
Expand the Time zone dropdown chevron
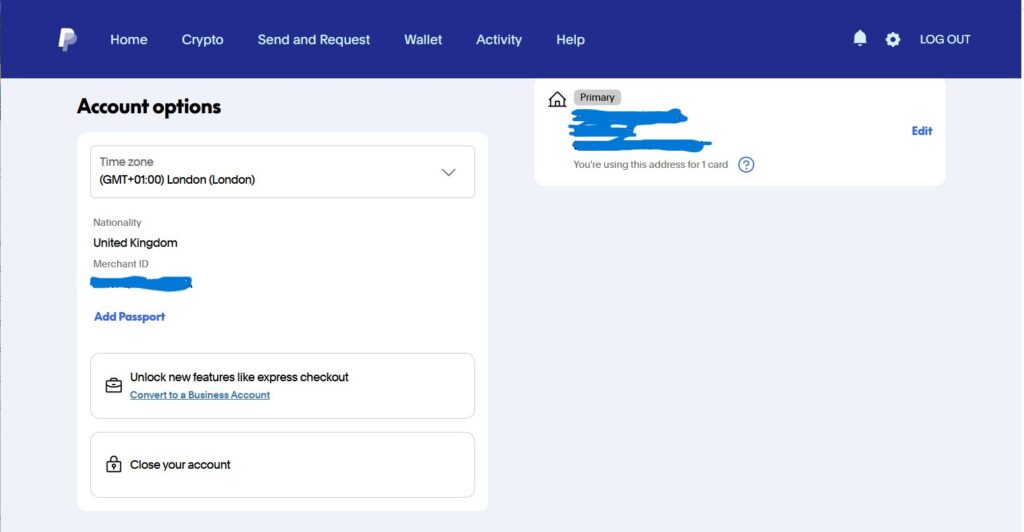click(x=449, y=172)
